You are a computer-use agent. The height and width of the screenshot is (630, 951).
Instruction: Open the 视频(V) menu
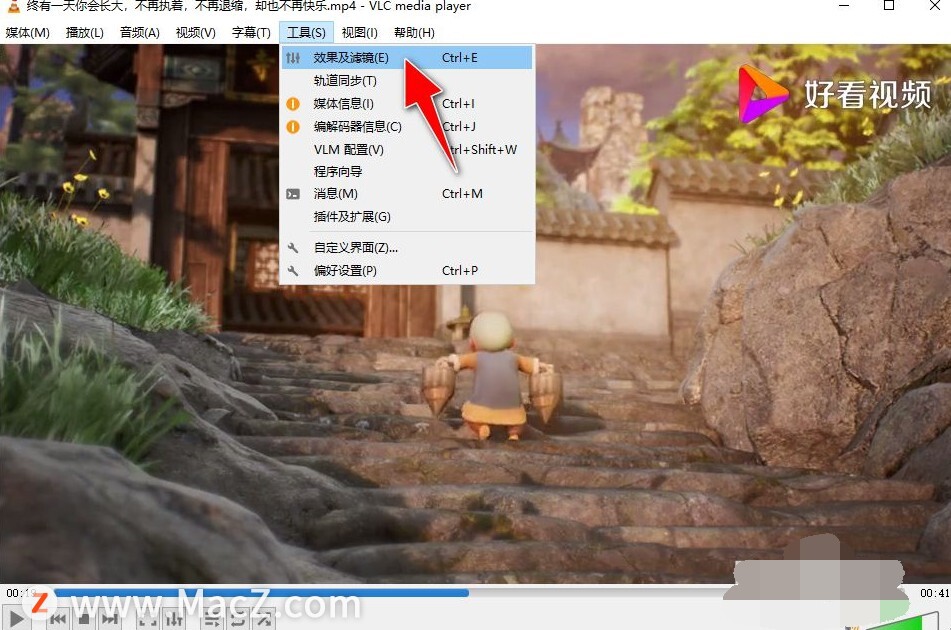[x=195, y=33]
